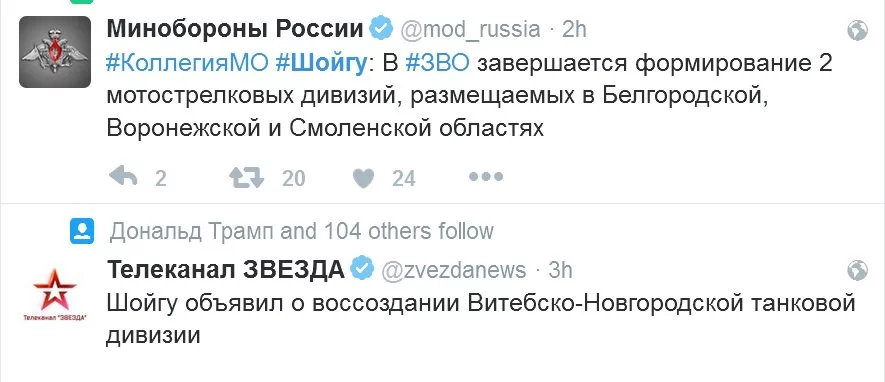The image size is (885, 382).
Task: Open more options on mod_russia tweet
Action: click(485, 177)
